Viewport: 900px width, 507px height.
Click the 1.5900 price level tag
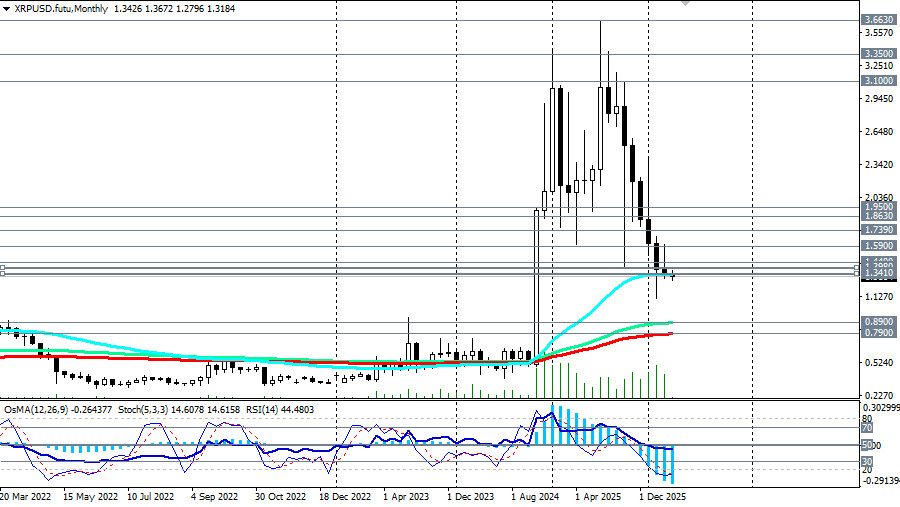click(879, 246)
